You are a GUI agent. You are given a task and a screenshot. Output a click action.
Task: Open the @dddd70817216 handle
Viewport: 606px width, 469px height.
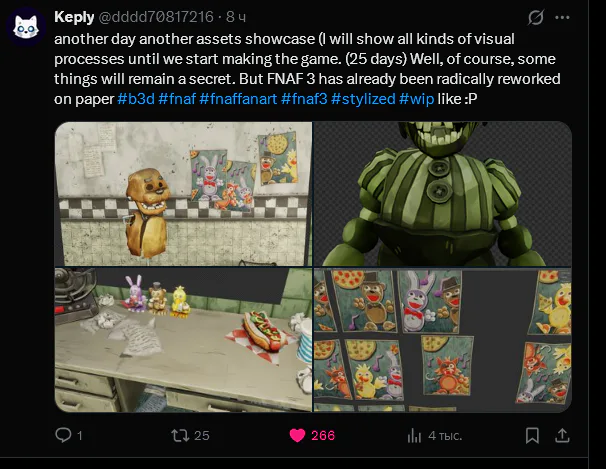pyautogui.click(x=156, y=17)
